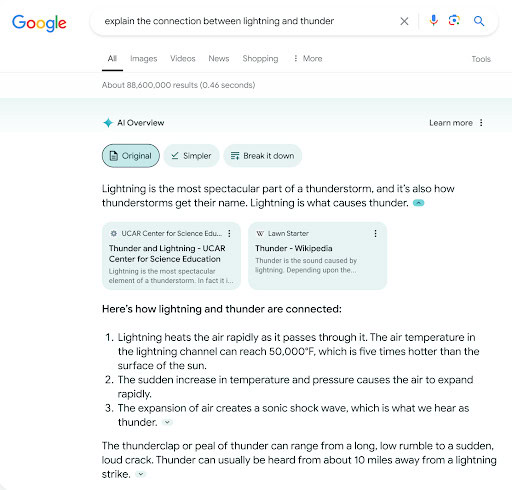Image resolution: width=512 pixels, height=490 pixels.
Task: Click the Google logo
Action: (39, 23)
